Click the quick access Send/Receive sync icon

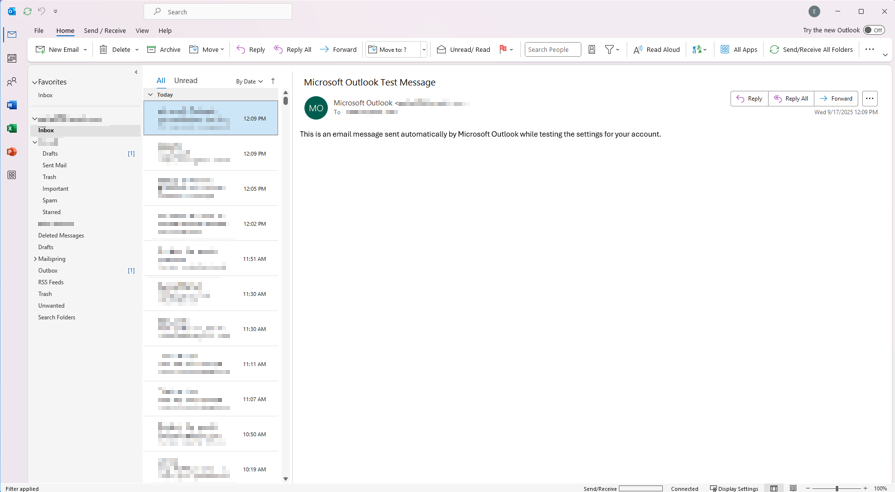click(27, 11)
